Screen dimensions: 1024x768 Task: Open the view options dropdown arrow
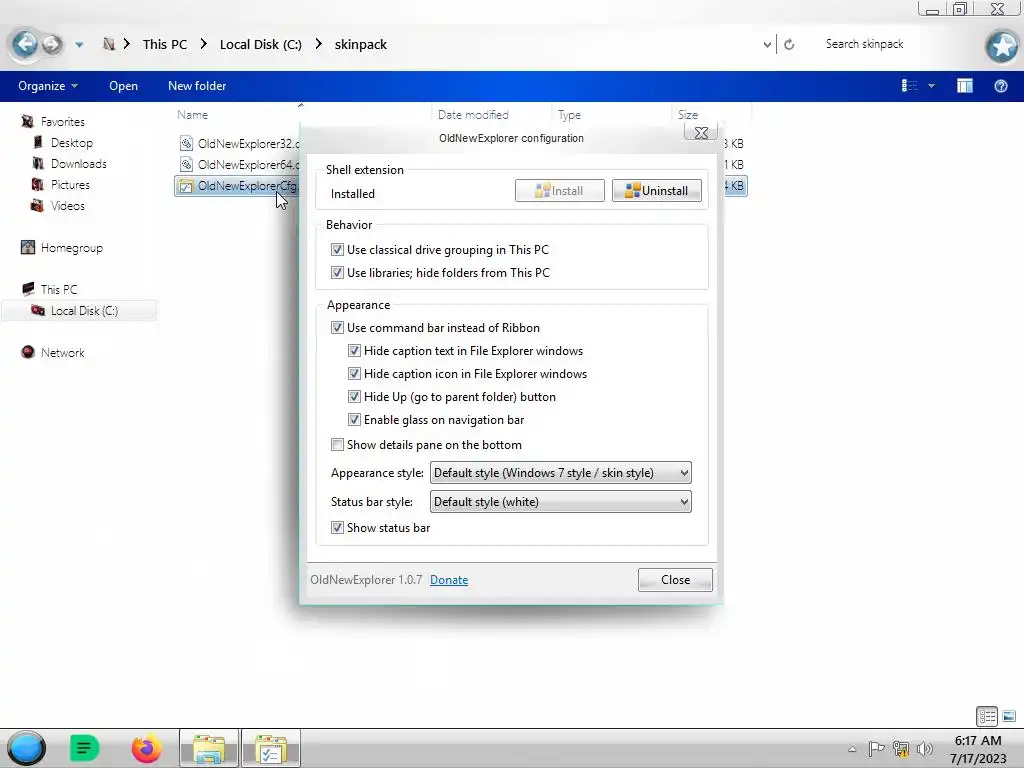pos(931,86)
